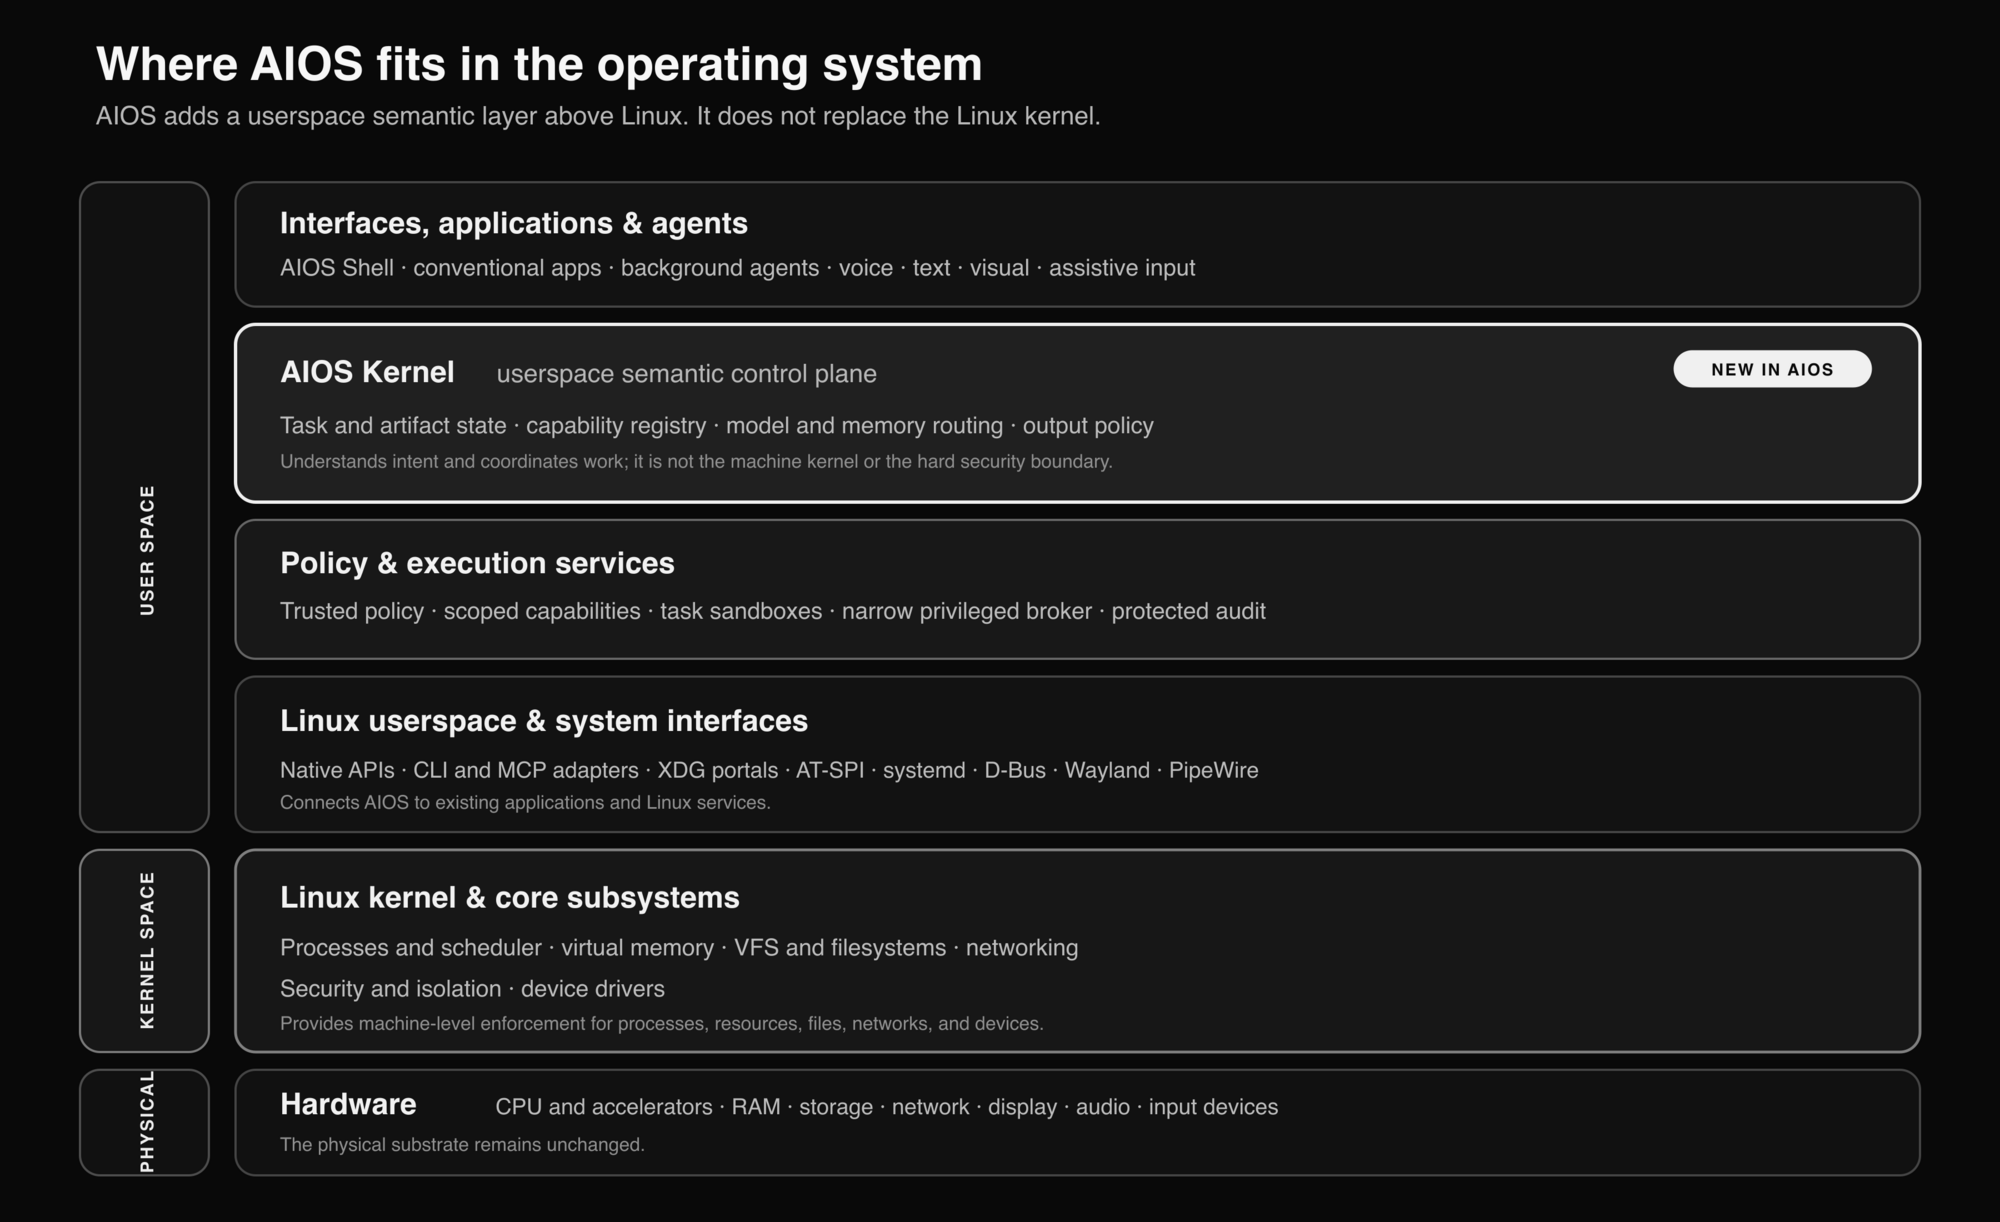Click heading 'Linux userspace & system interfaces'

tap(544, 721)
